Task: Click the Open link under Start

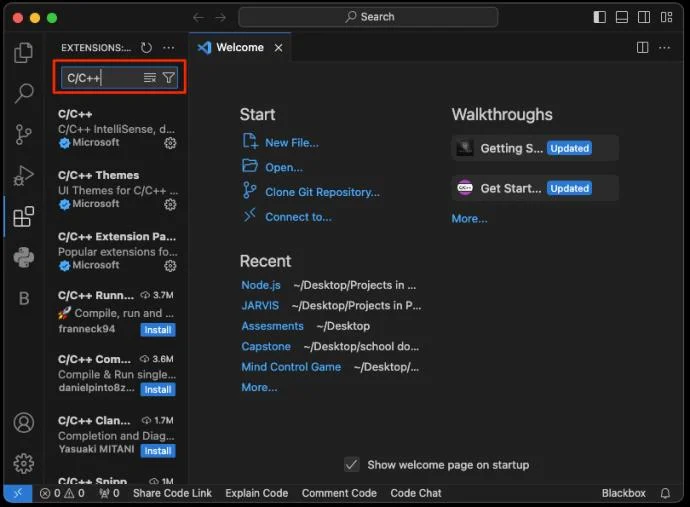Action: [x=284, y=167]
